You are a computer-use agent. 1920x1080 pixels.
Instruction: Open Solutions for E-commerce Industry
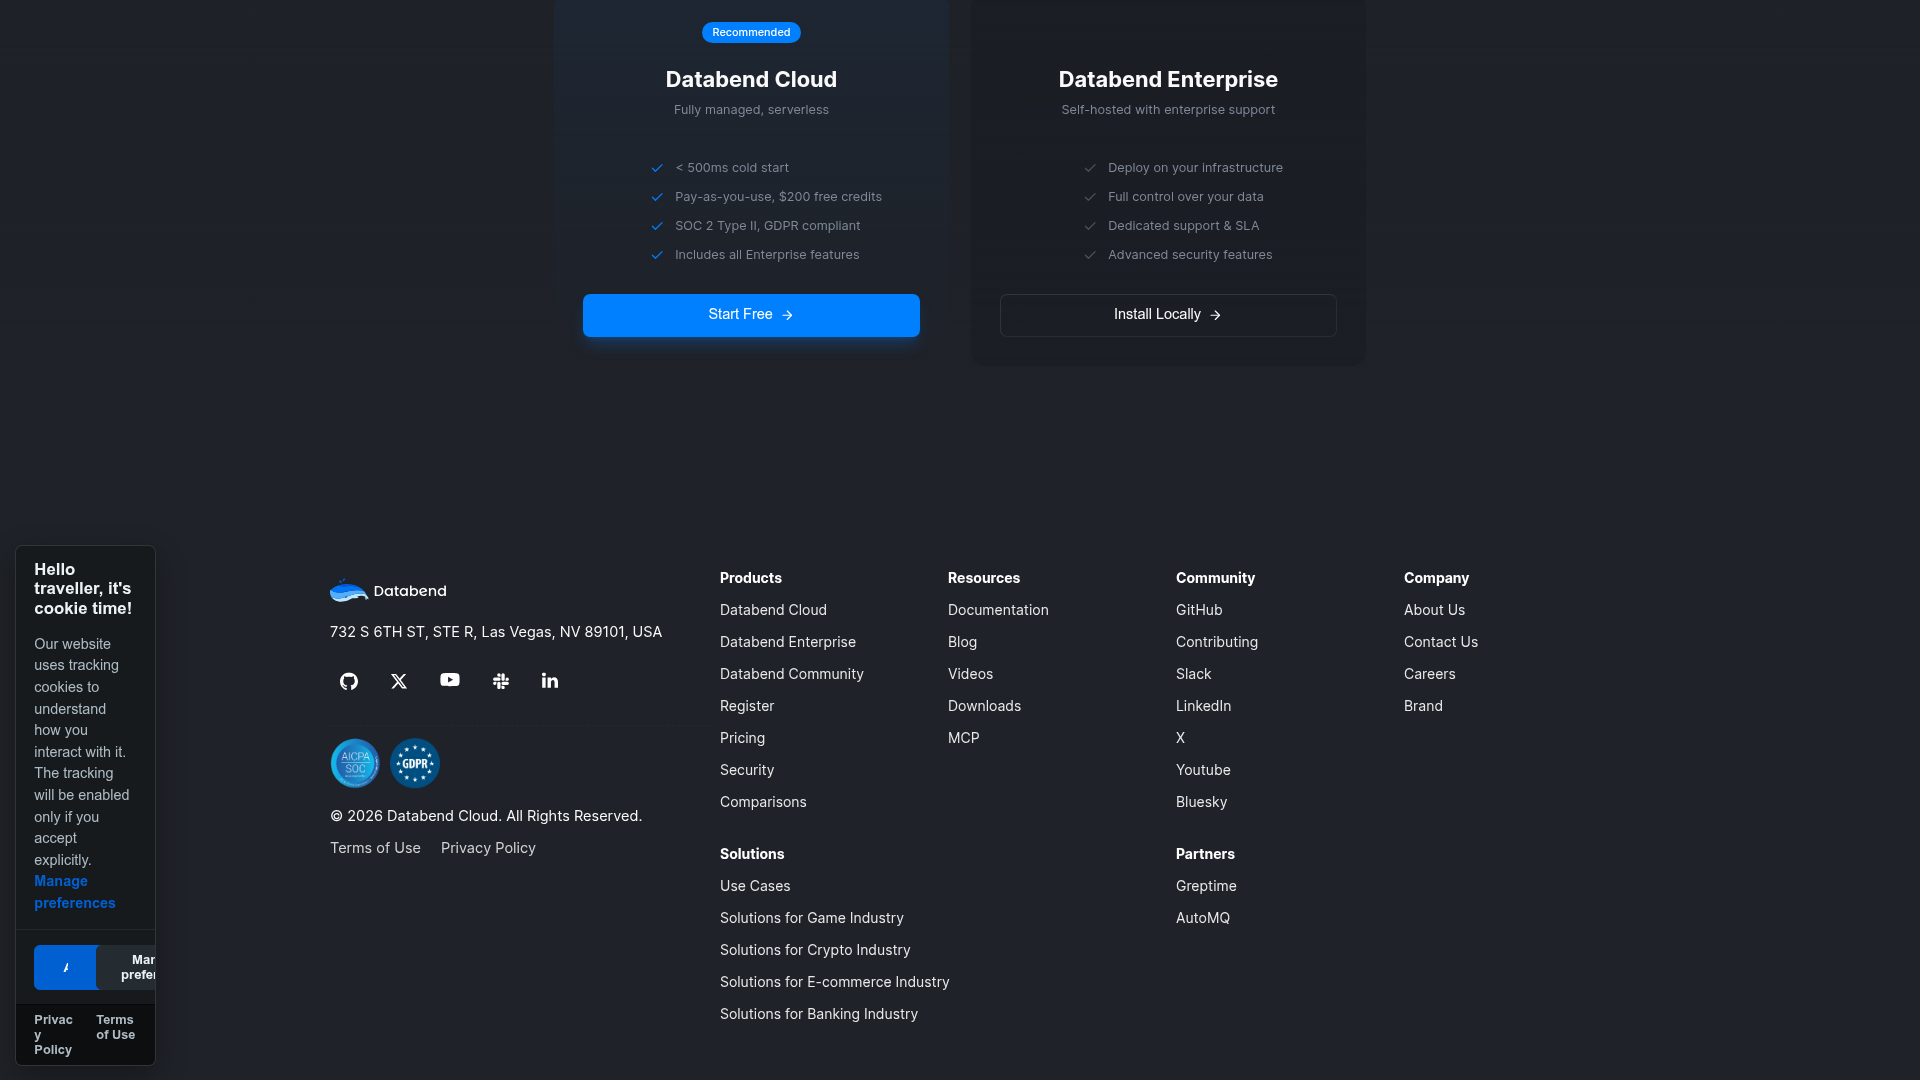point(834,982)
